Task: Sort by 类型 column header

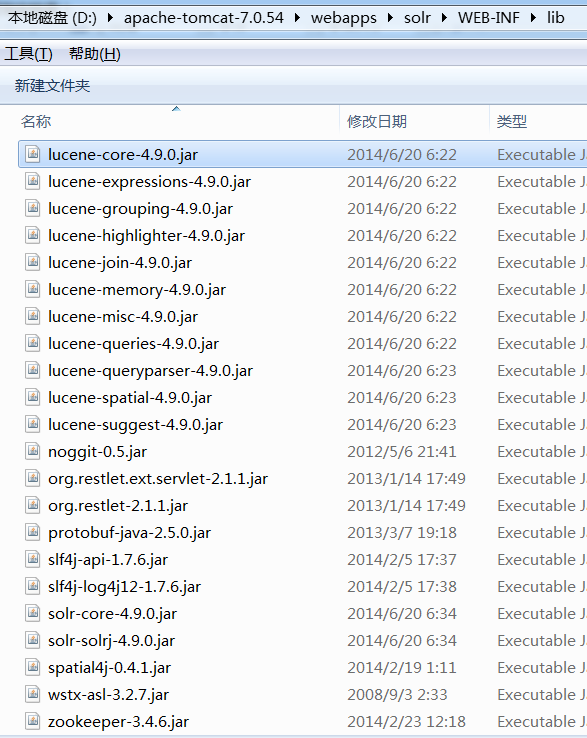Action: (x=512, y=121)
